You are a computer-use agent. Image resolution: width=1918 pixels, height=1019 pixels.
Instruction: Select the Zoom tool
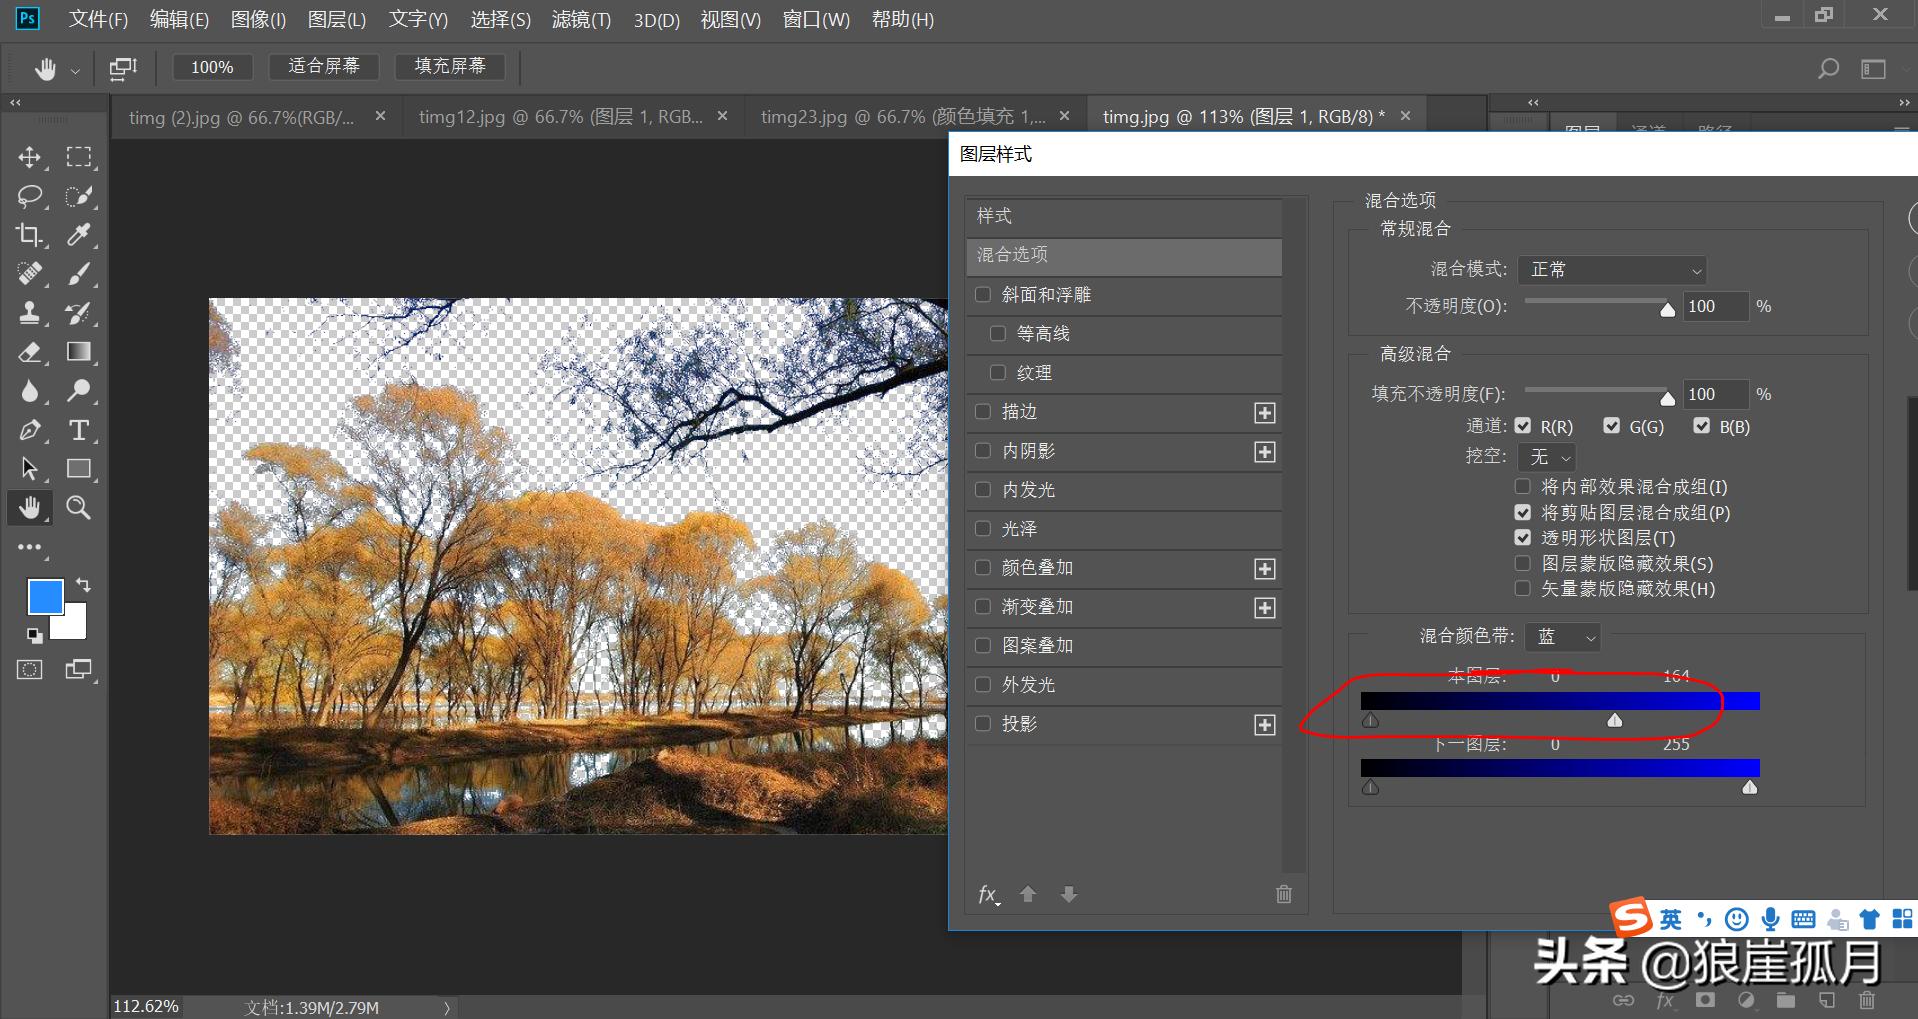point(79,507)
